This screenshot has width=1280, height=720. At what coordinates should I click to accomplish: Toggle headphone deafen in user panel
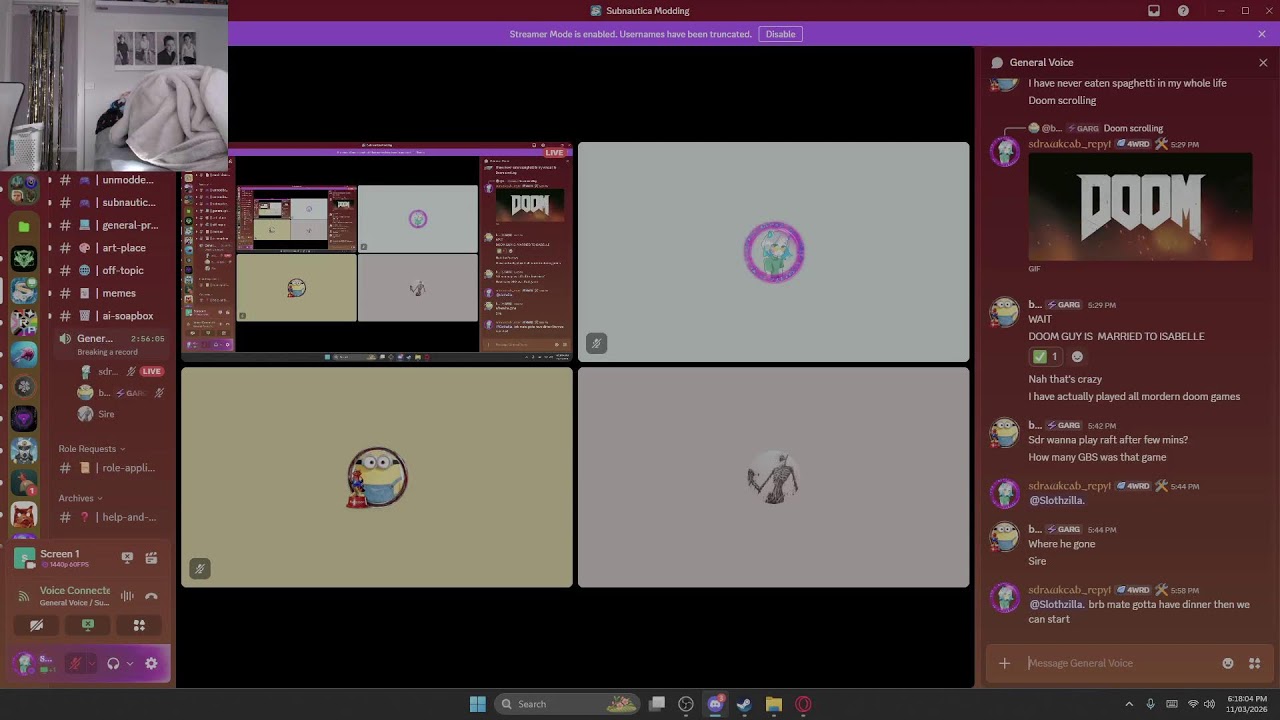click(x=113, y=663)
